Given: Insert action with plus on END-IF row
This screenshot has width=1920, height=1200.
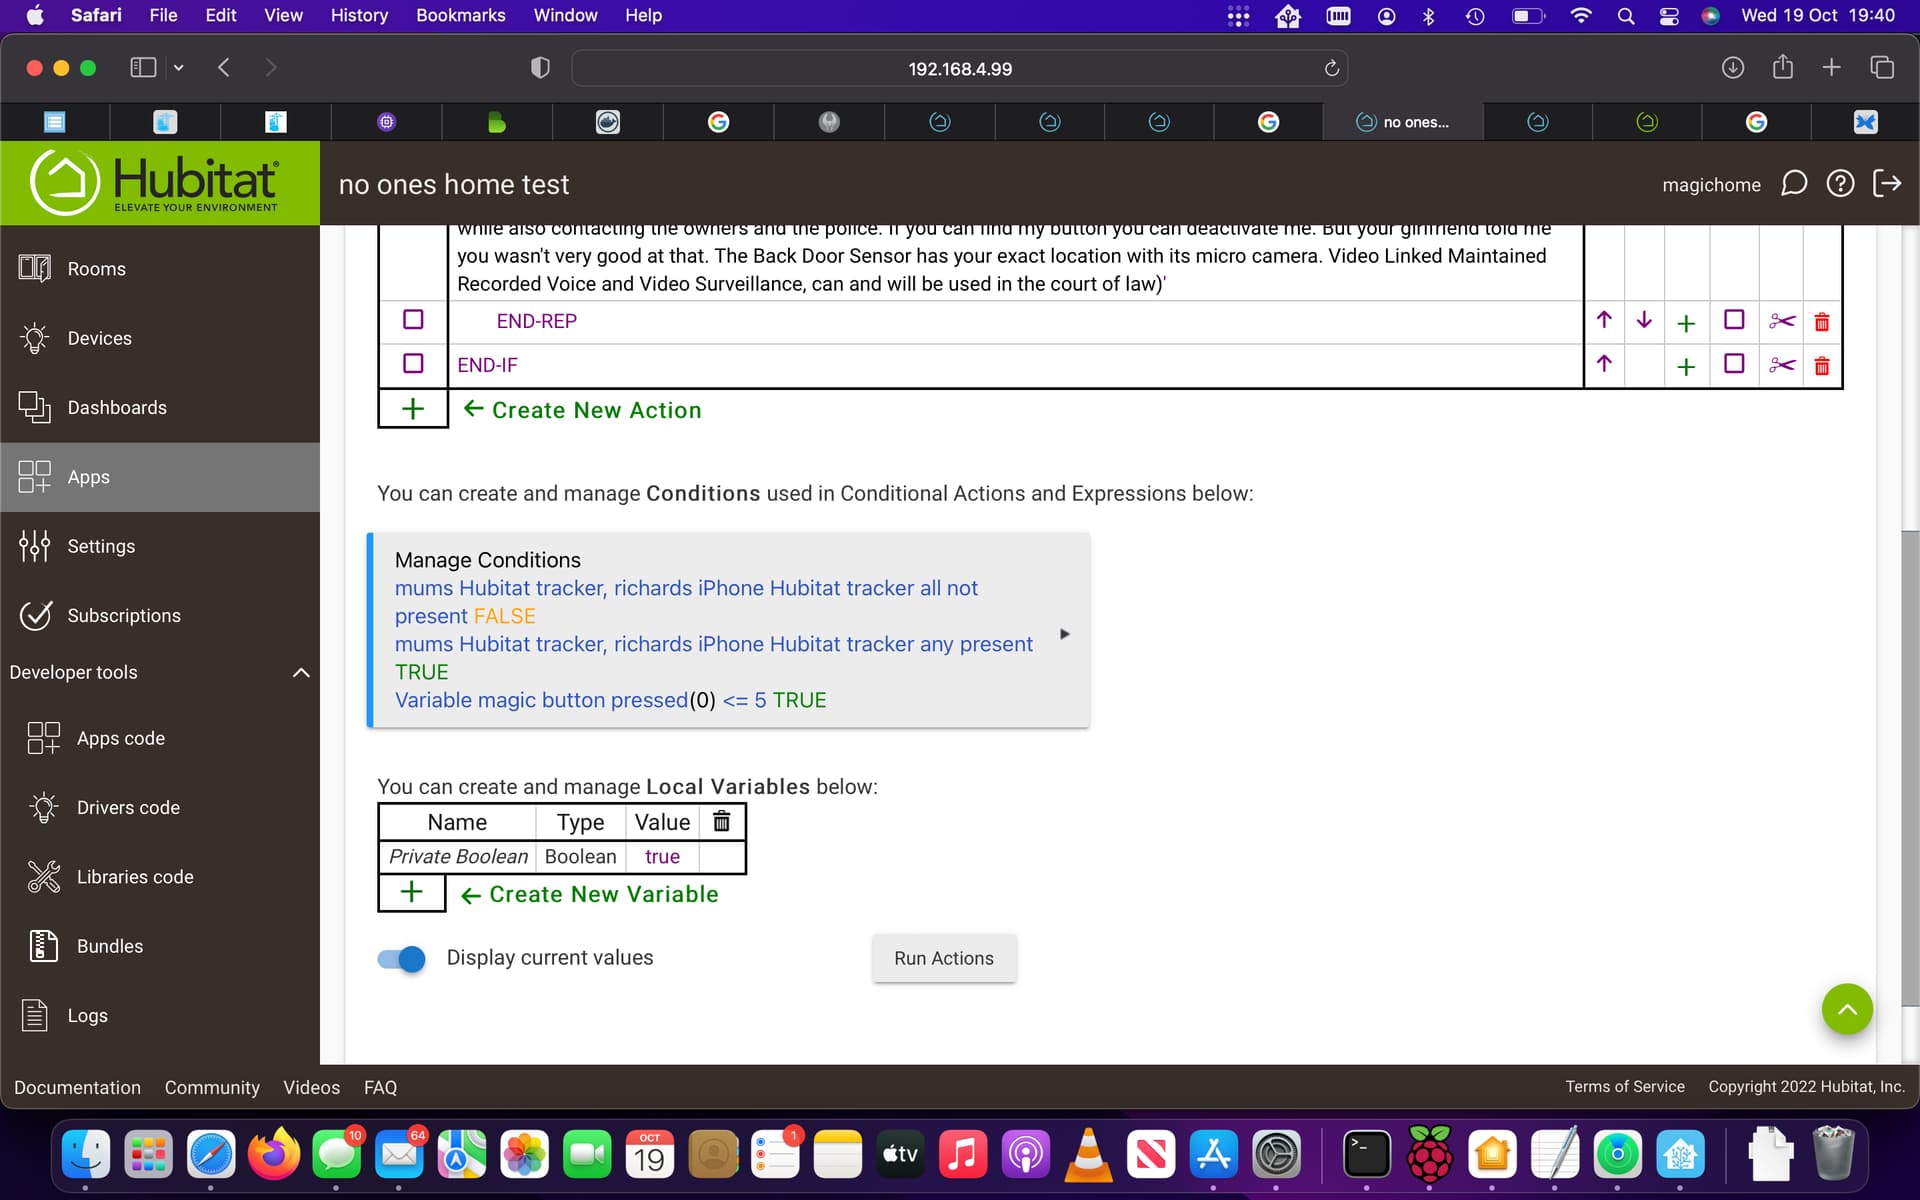Looking at the screenshot, I should click(1686, 366).
